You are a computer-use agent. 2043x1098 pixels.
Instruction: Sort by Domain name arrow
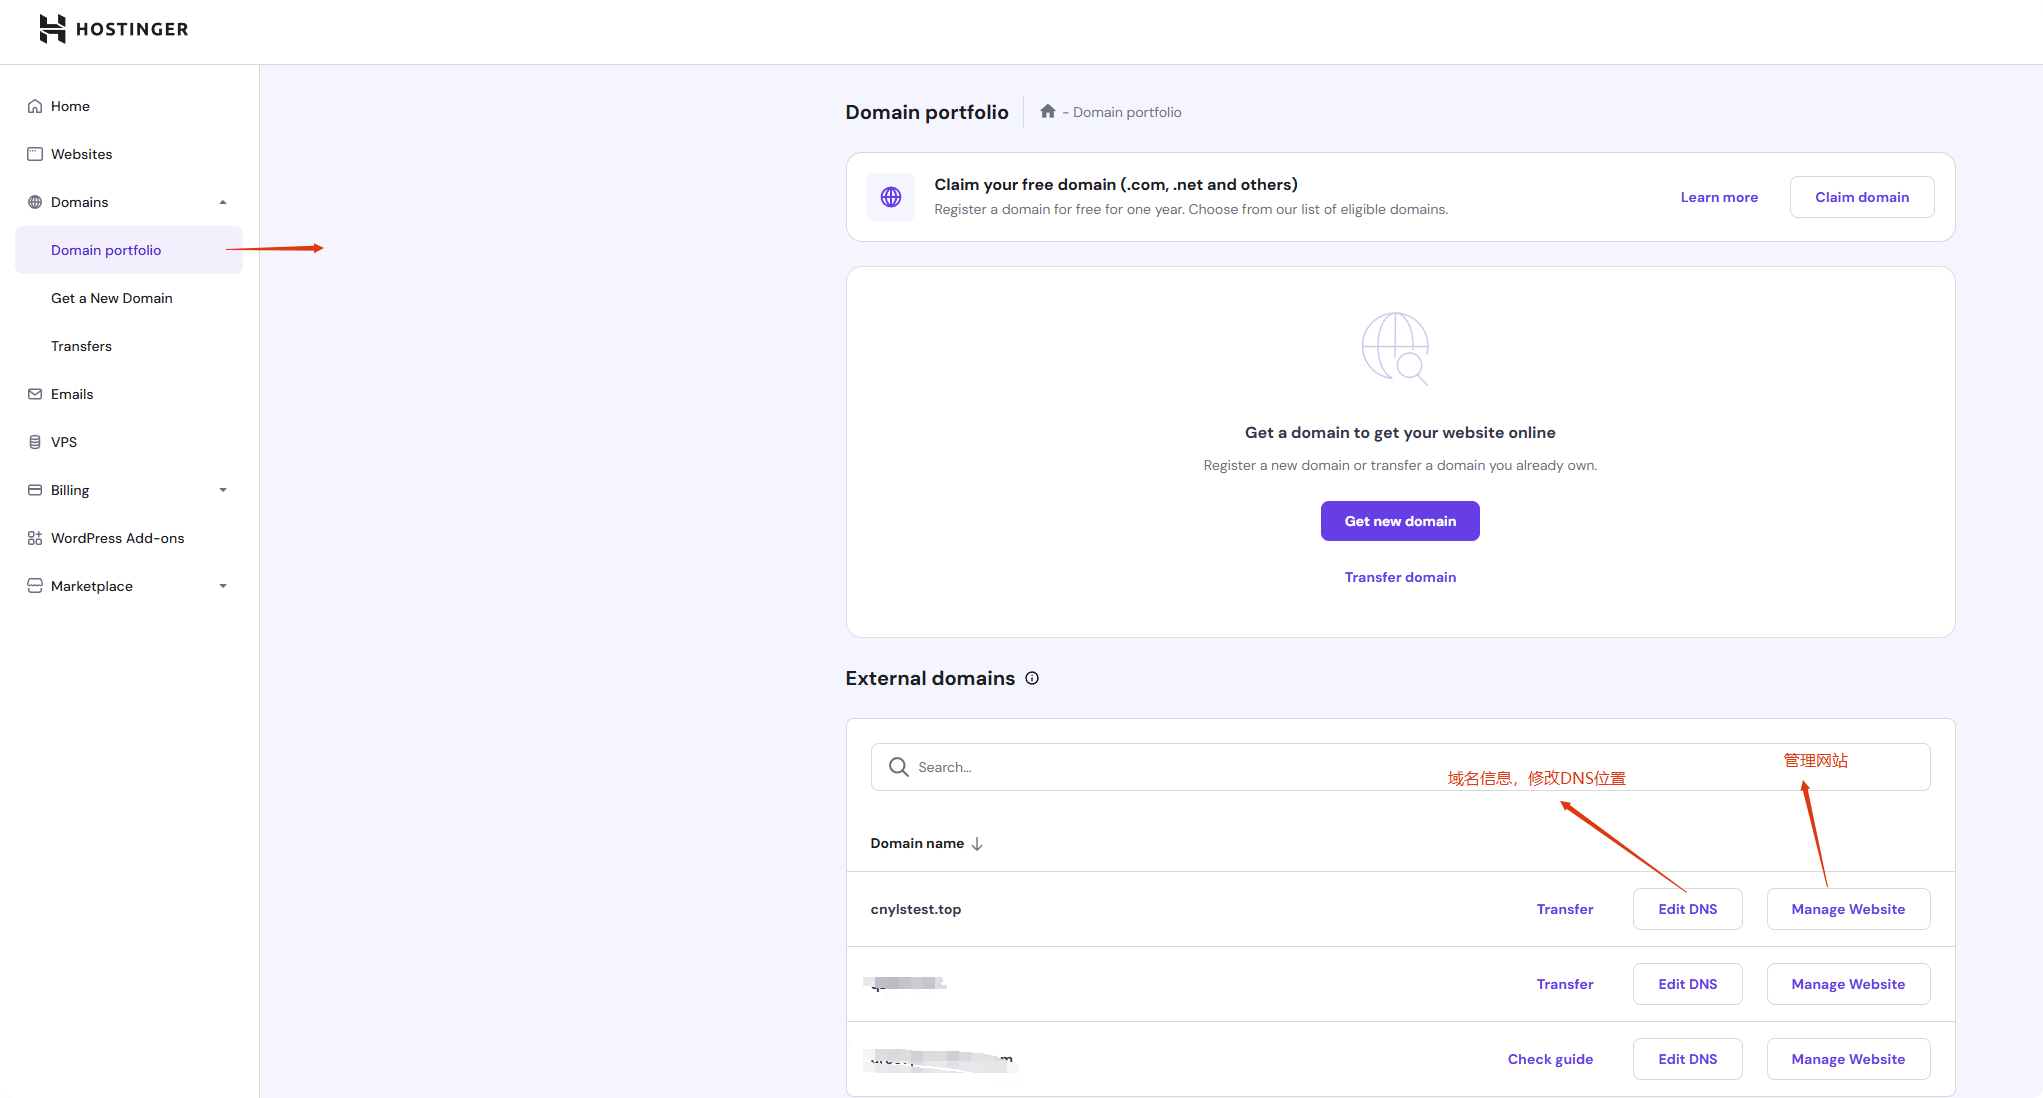(977, 844)
